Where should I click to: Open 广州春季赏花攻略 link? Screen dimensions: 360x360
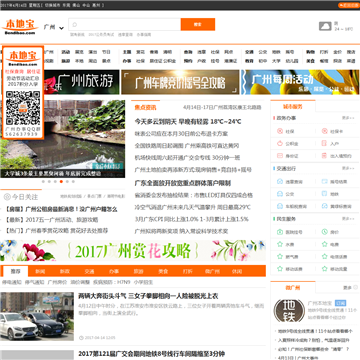click(x=67, y=230)
